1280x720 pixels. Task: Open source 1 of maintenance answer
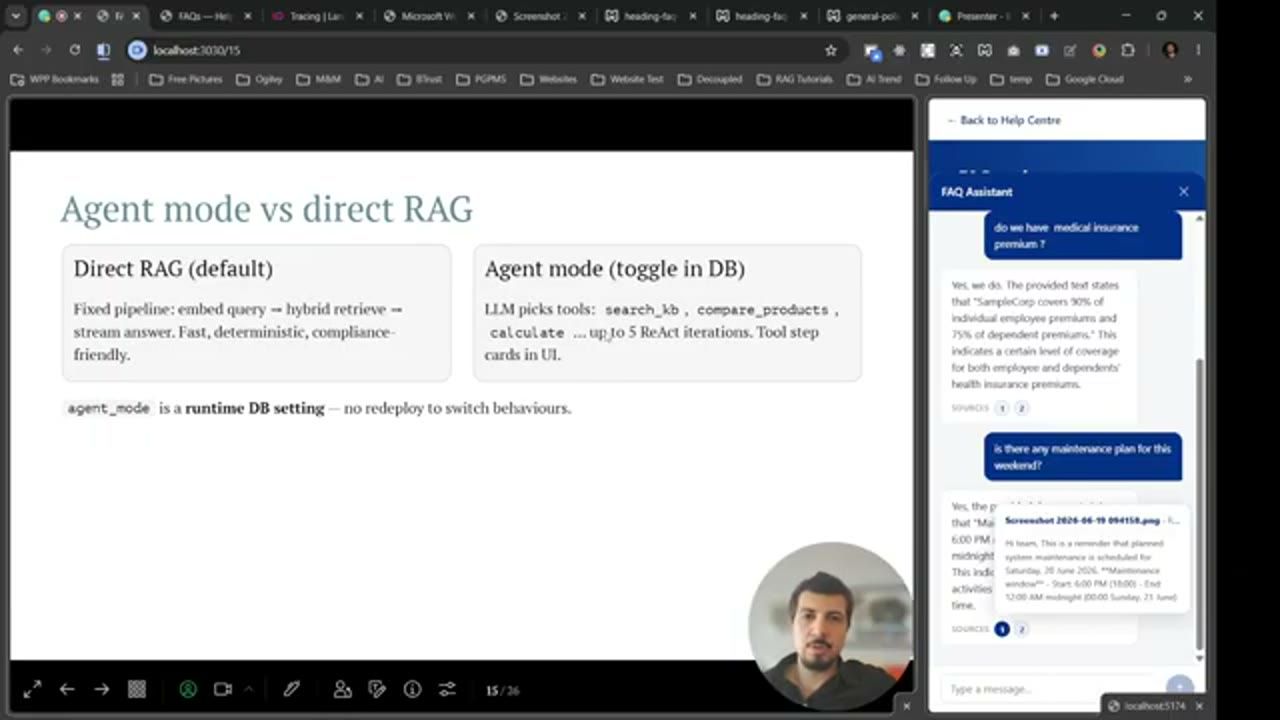[x=1002, y=629]
